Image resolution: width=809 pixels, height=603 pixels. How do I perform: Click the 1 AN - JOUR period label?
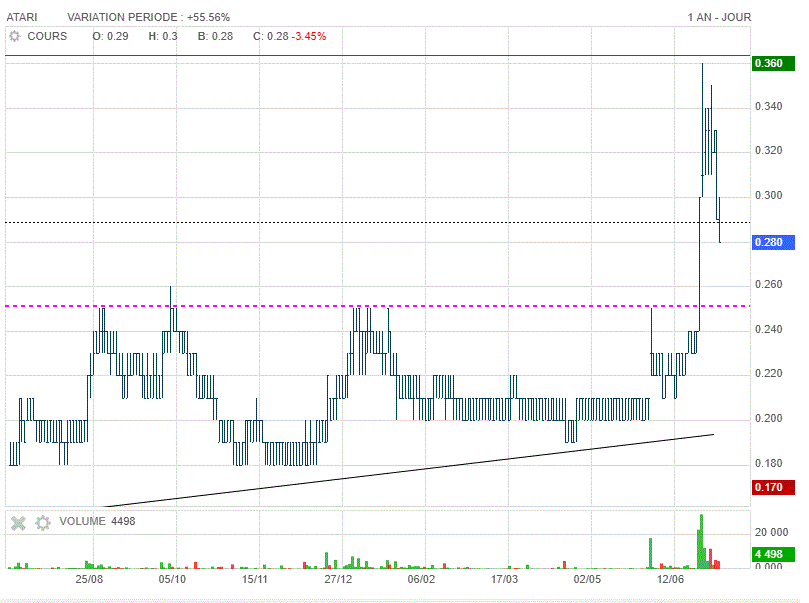719,17
